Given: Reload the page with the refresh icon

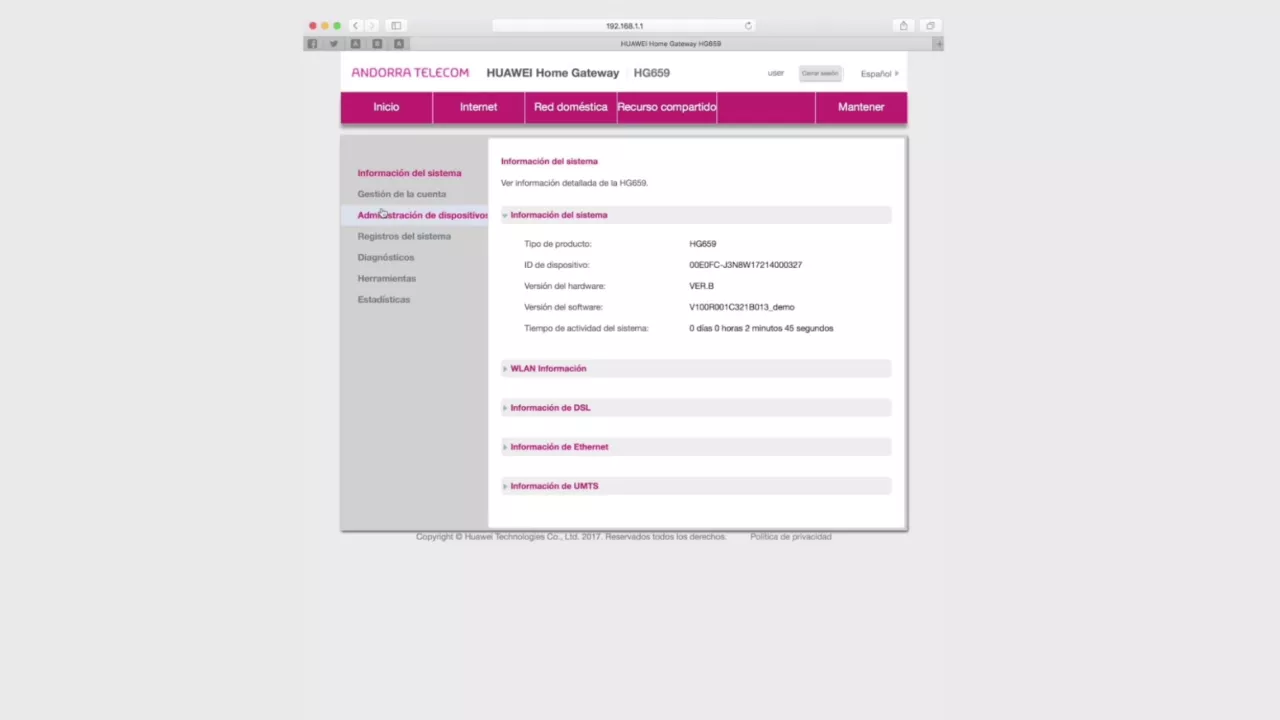Looking at the screenshot, I should coord(748,26).
